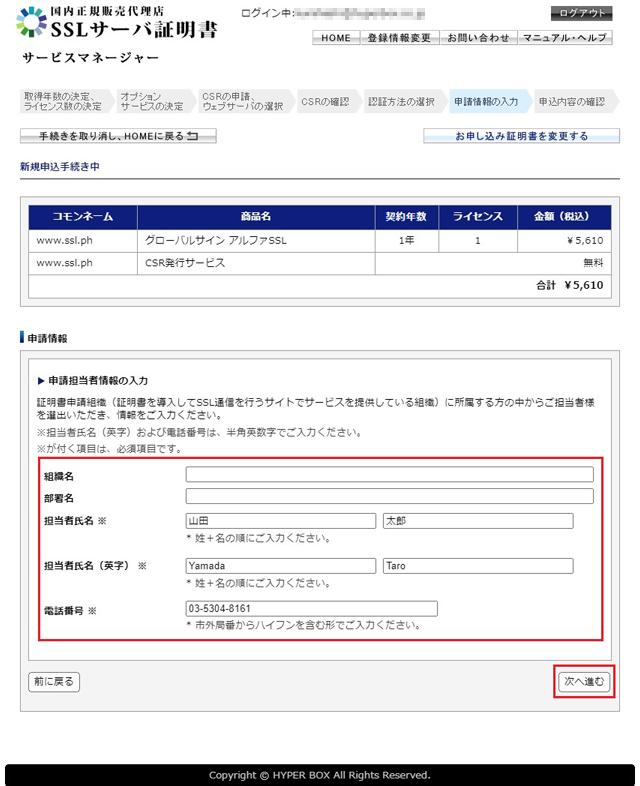Image resolution: width=640 pixels, height=786 pixels.
Task: Click the SSL server certificate logo
Action: 118,24
